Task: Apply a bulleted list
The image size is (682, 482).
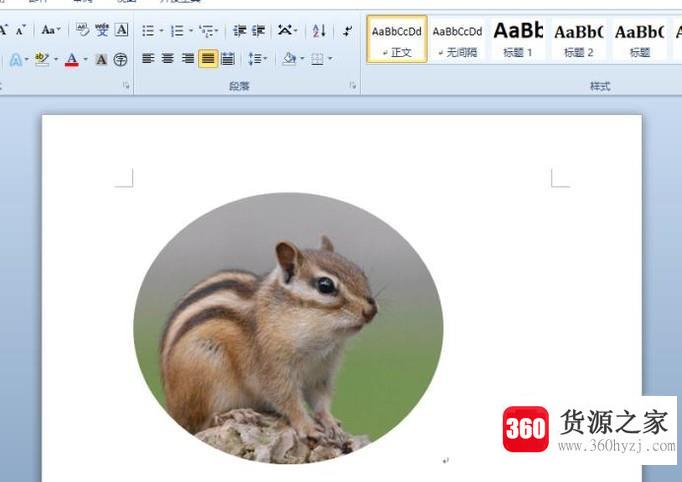Action: tap(148, 31)
